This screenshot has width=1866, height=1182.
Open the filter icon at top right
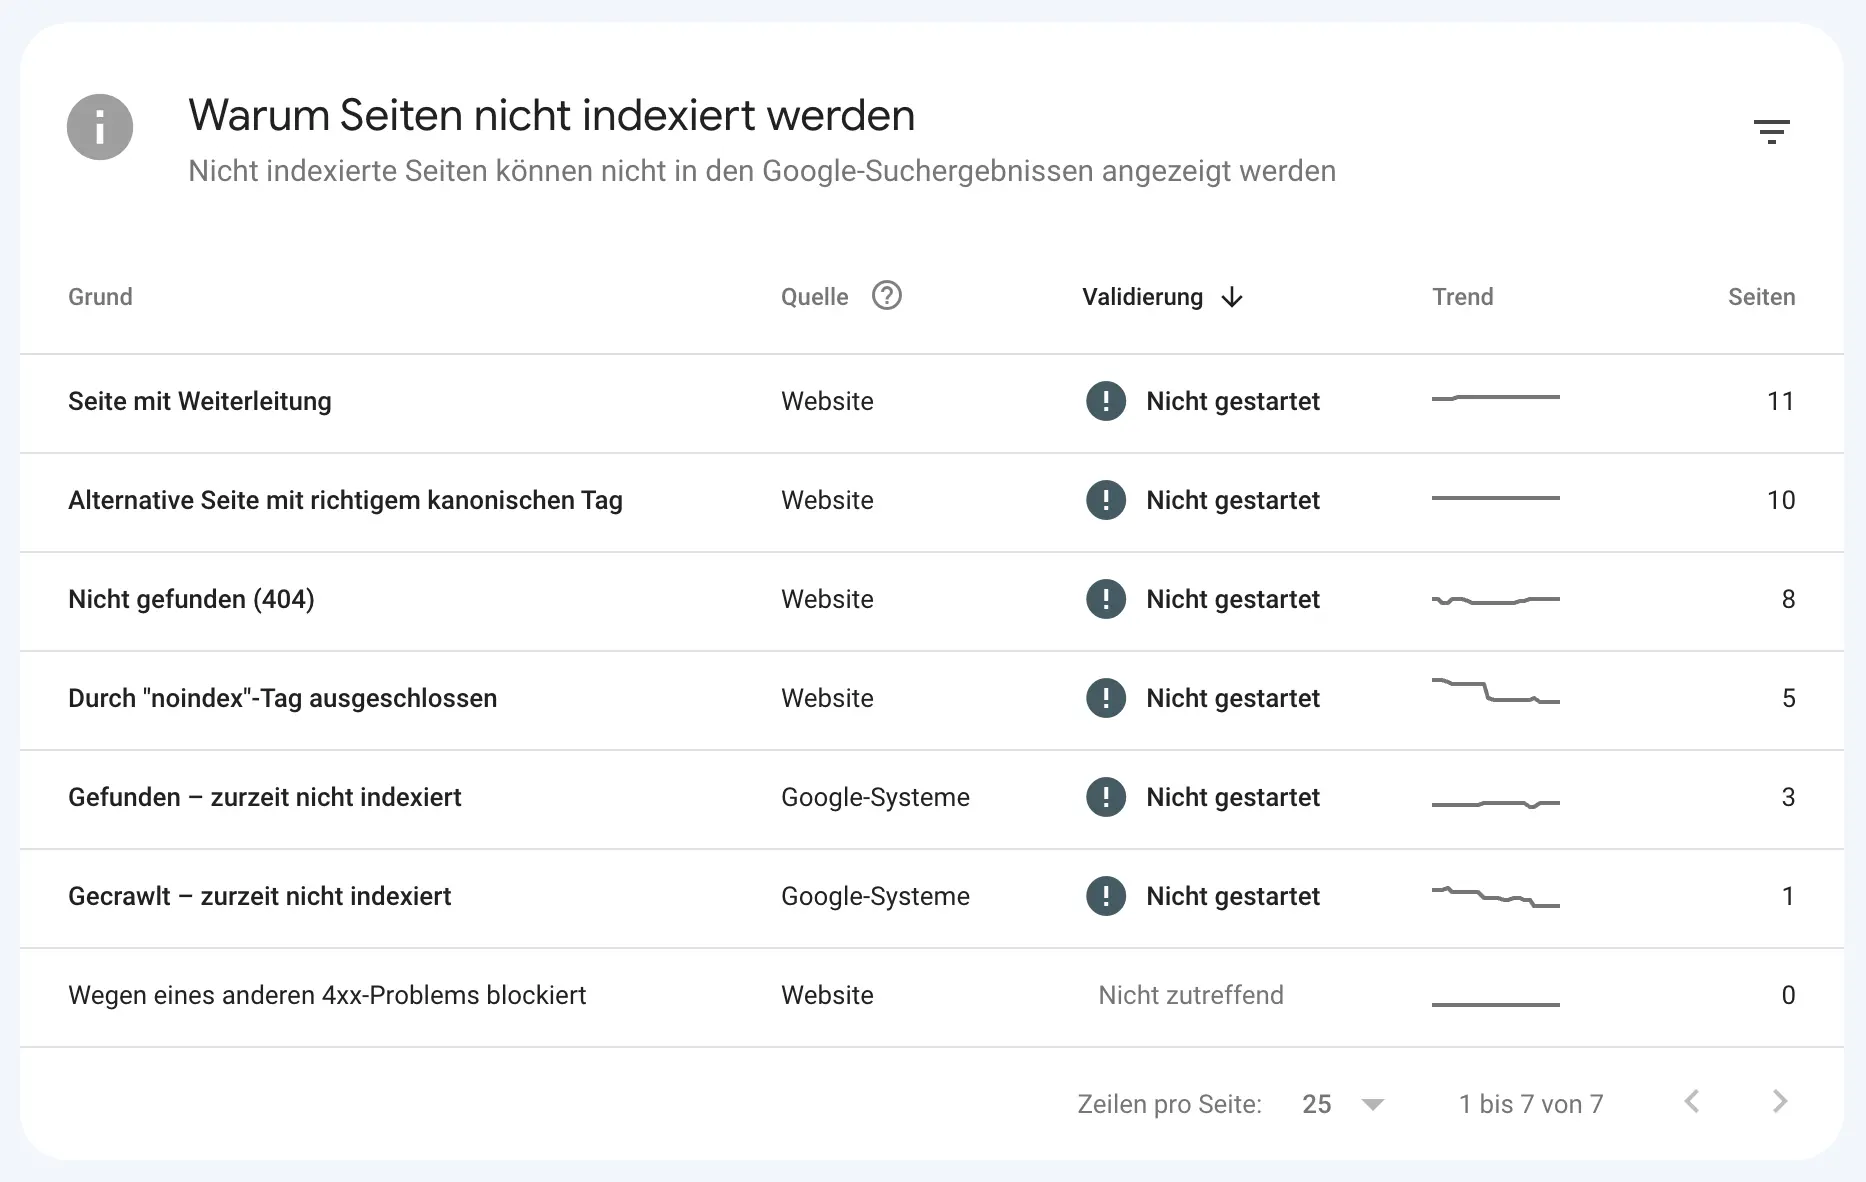(x=1771, y=131)
